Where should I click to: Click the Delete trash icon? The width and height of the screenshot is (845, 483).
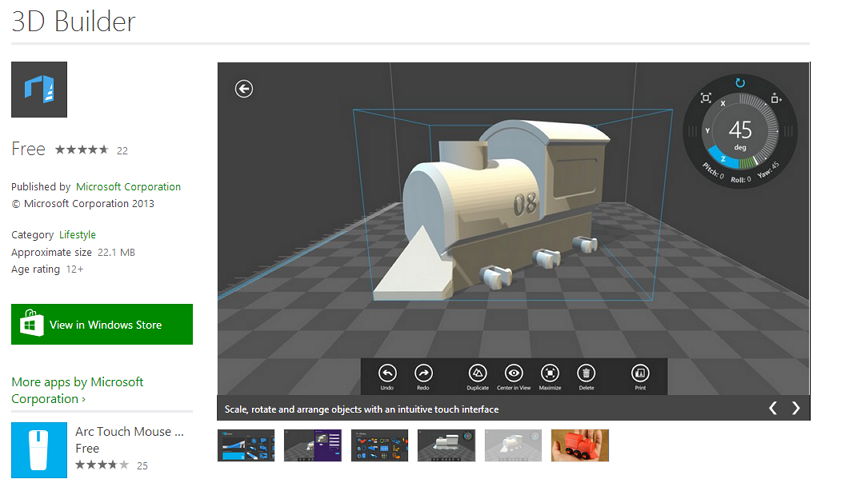(586, 373)
